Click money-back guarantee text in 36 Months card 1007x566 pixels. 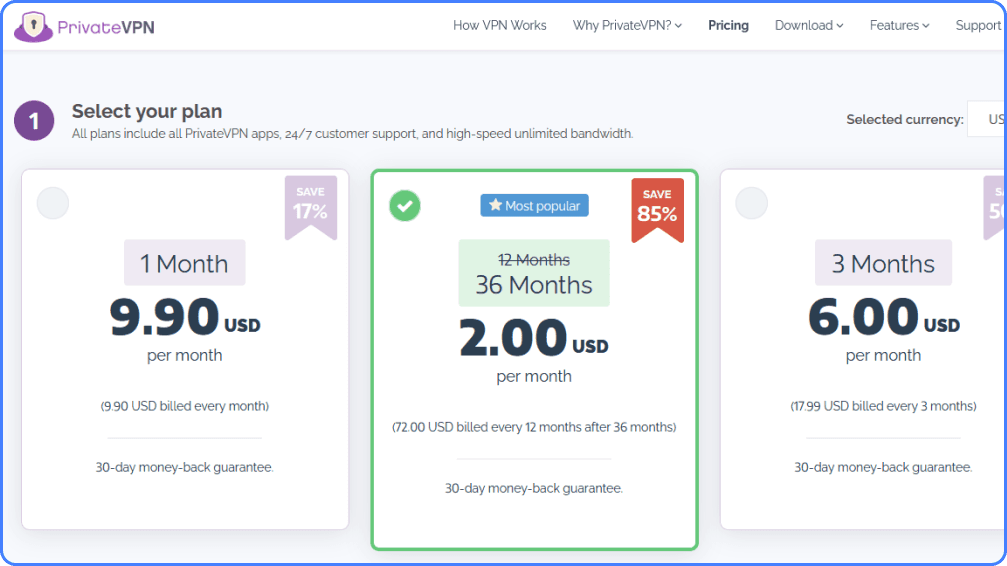(x=534, y=488)
